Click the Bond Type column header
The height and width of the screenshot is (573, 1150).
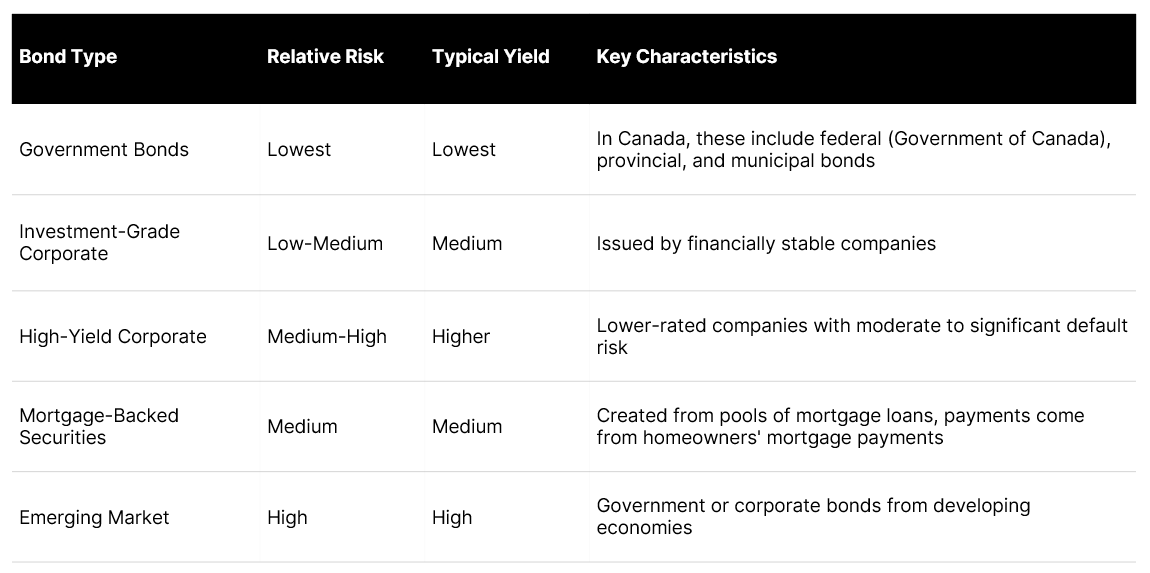67,57
